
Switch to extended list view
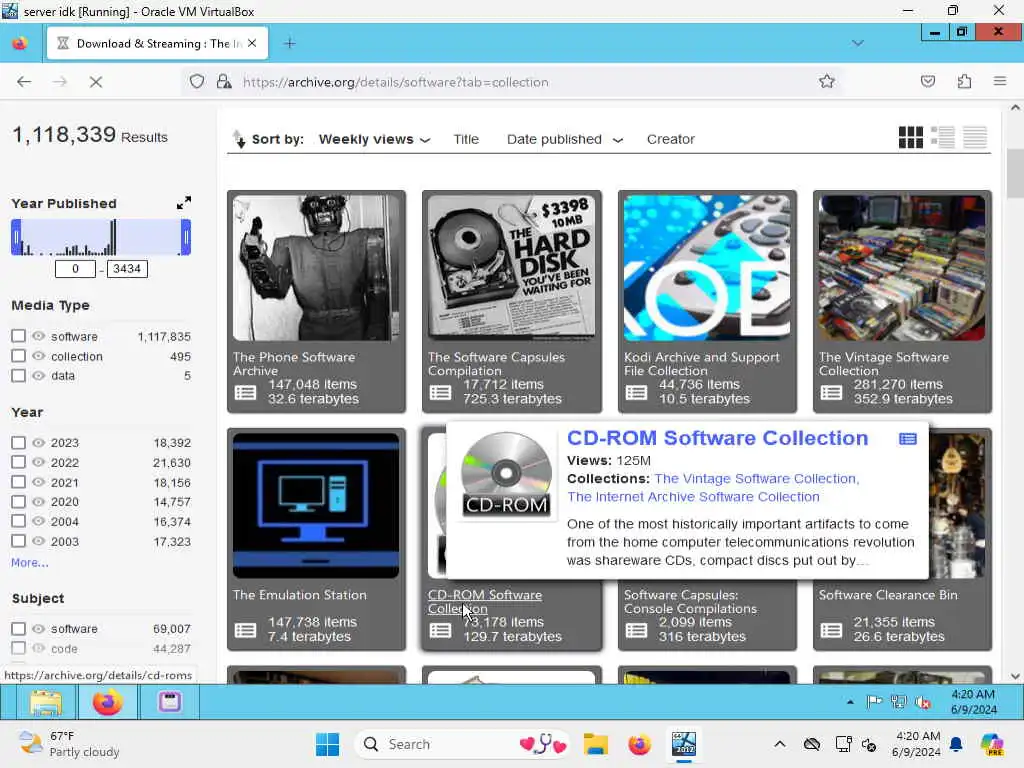tap(942, 137)
